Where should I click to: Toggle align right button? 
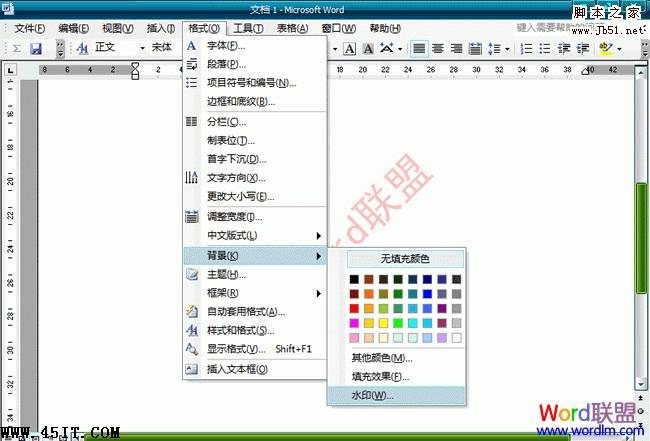[x=456, y=48]
